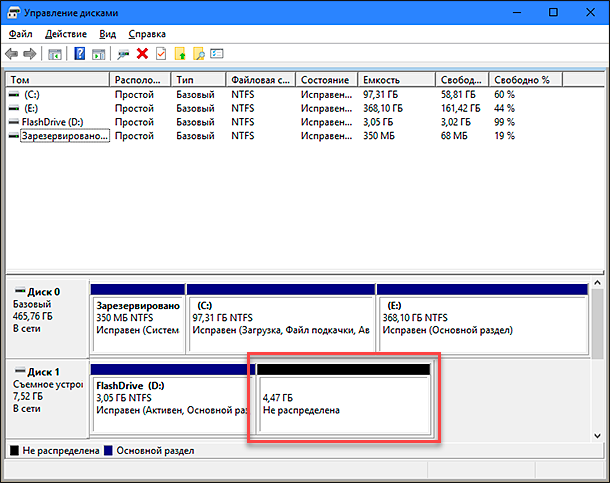Click the Disk Management title bar app icon

coord(13,13)
